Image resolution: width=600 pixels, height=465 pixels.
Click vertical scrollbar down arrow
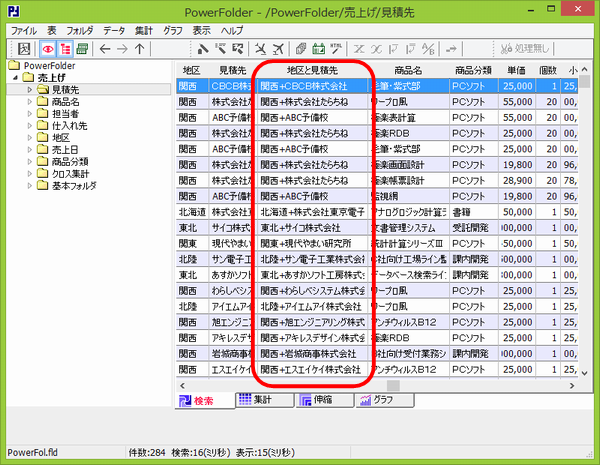coord(585,373)
